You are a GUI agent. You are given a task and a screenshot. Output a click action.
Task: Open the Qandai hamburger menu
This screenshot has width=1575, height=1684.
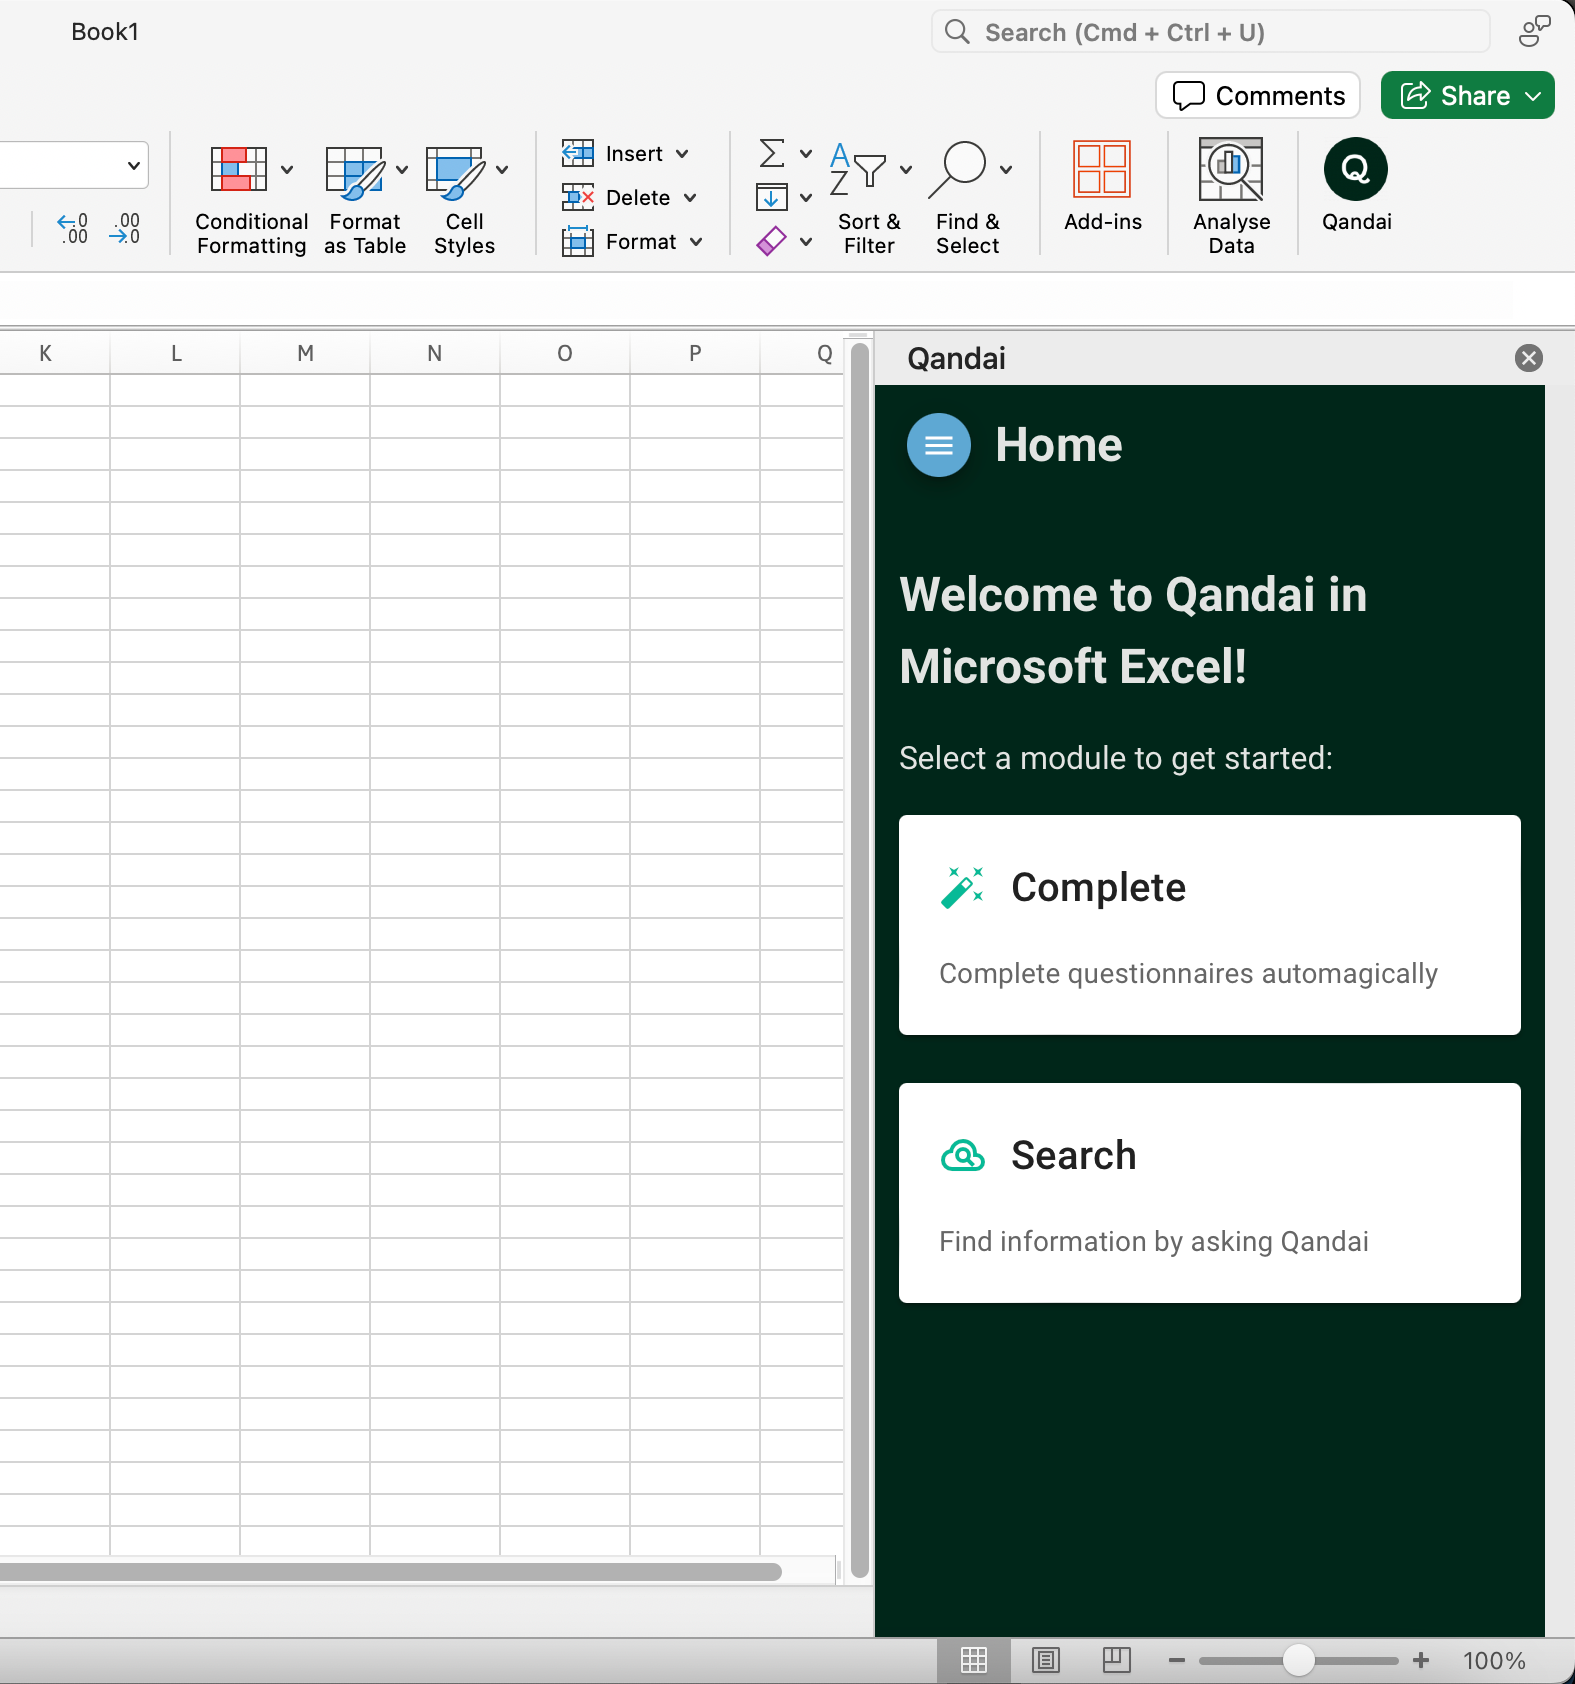click(939, 445)
